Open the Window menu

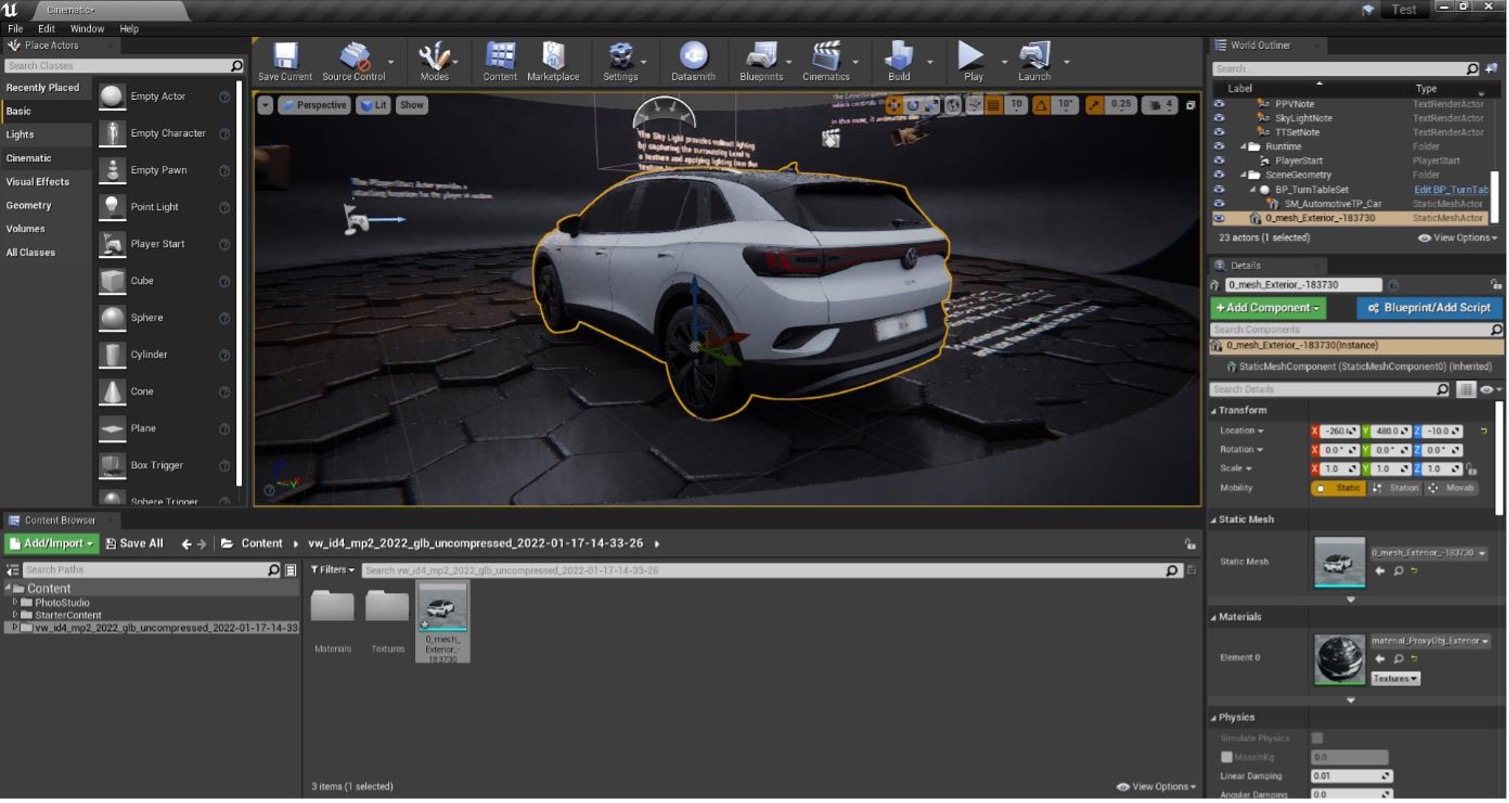tap(87, 29)
